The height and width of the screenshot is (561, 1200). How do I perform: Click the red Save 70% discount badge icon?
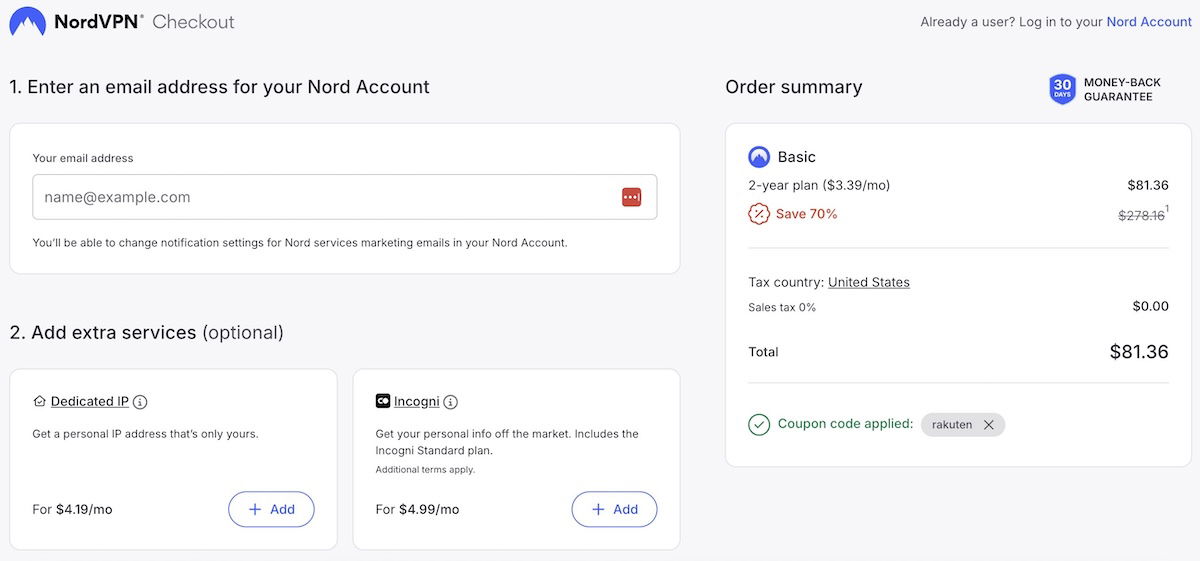759,214
